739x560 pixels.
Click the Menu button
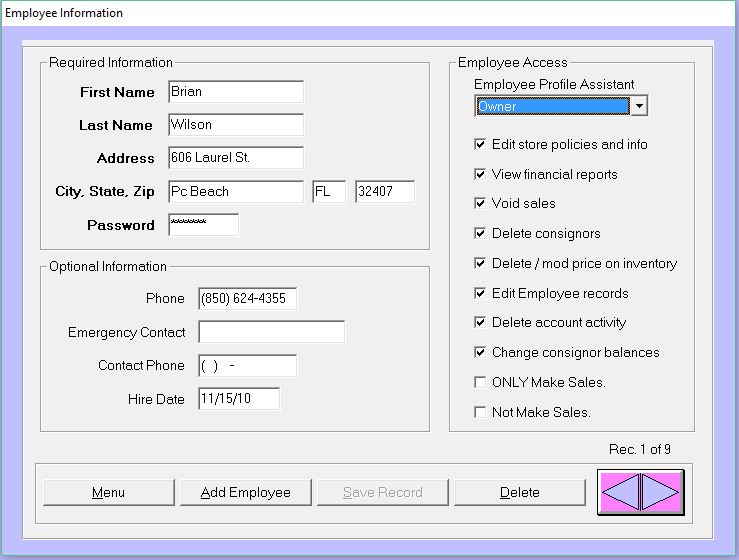coord(108,493)
